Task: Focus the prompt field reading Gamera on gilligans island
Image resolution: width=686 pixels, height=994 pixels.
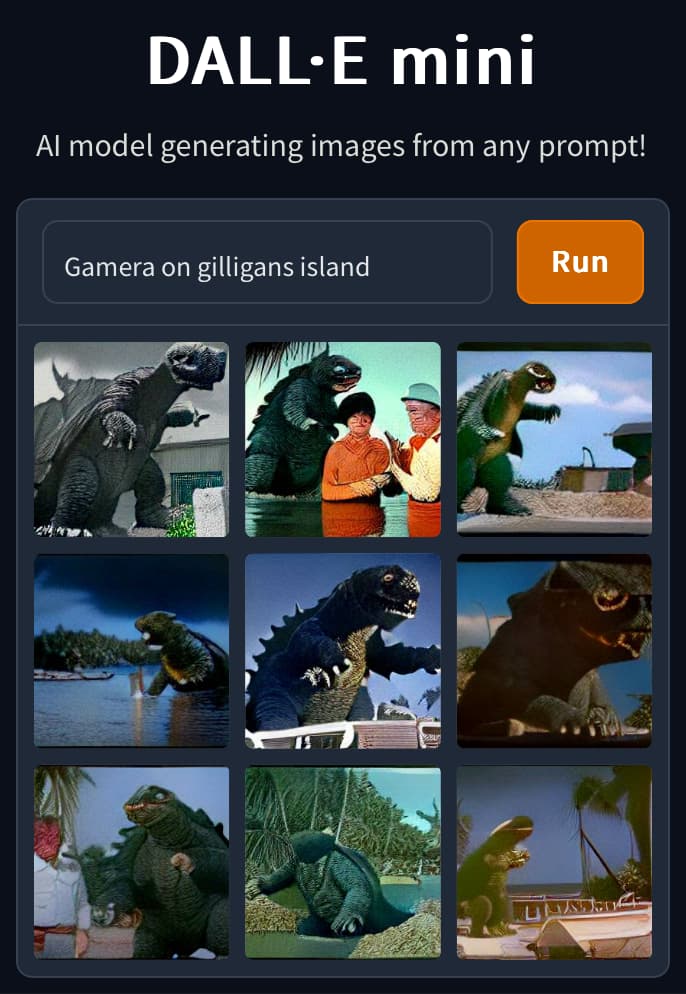Action: 267,262
